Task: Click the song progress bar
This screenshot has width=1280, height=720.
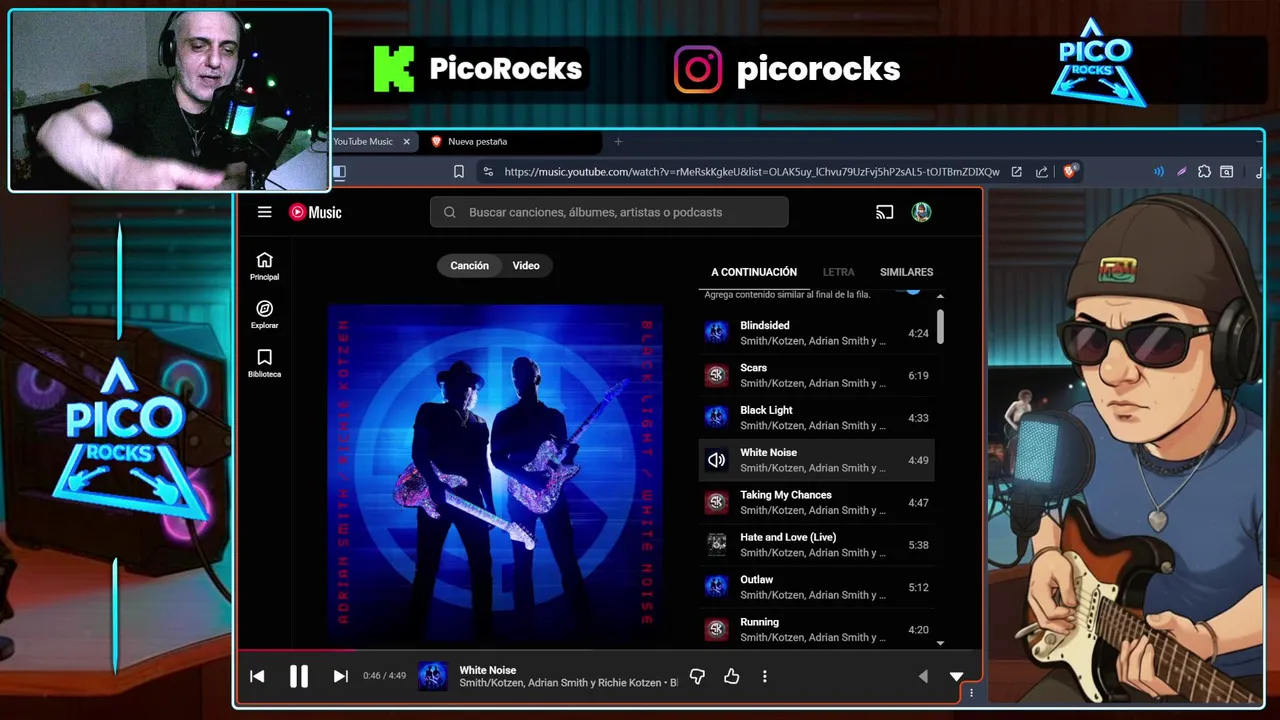Action: (x=610, y=651)
